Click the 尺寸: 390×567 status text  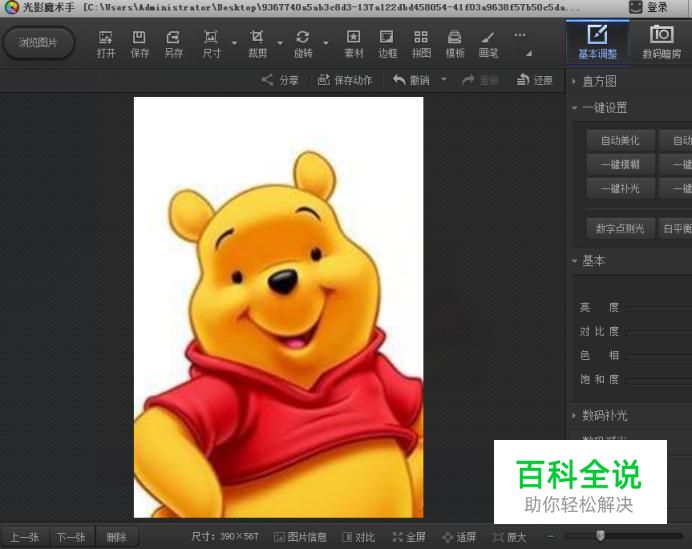click(x=225, y=537)
